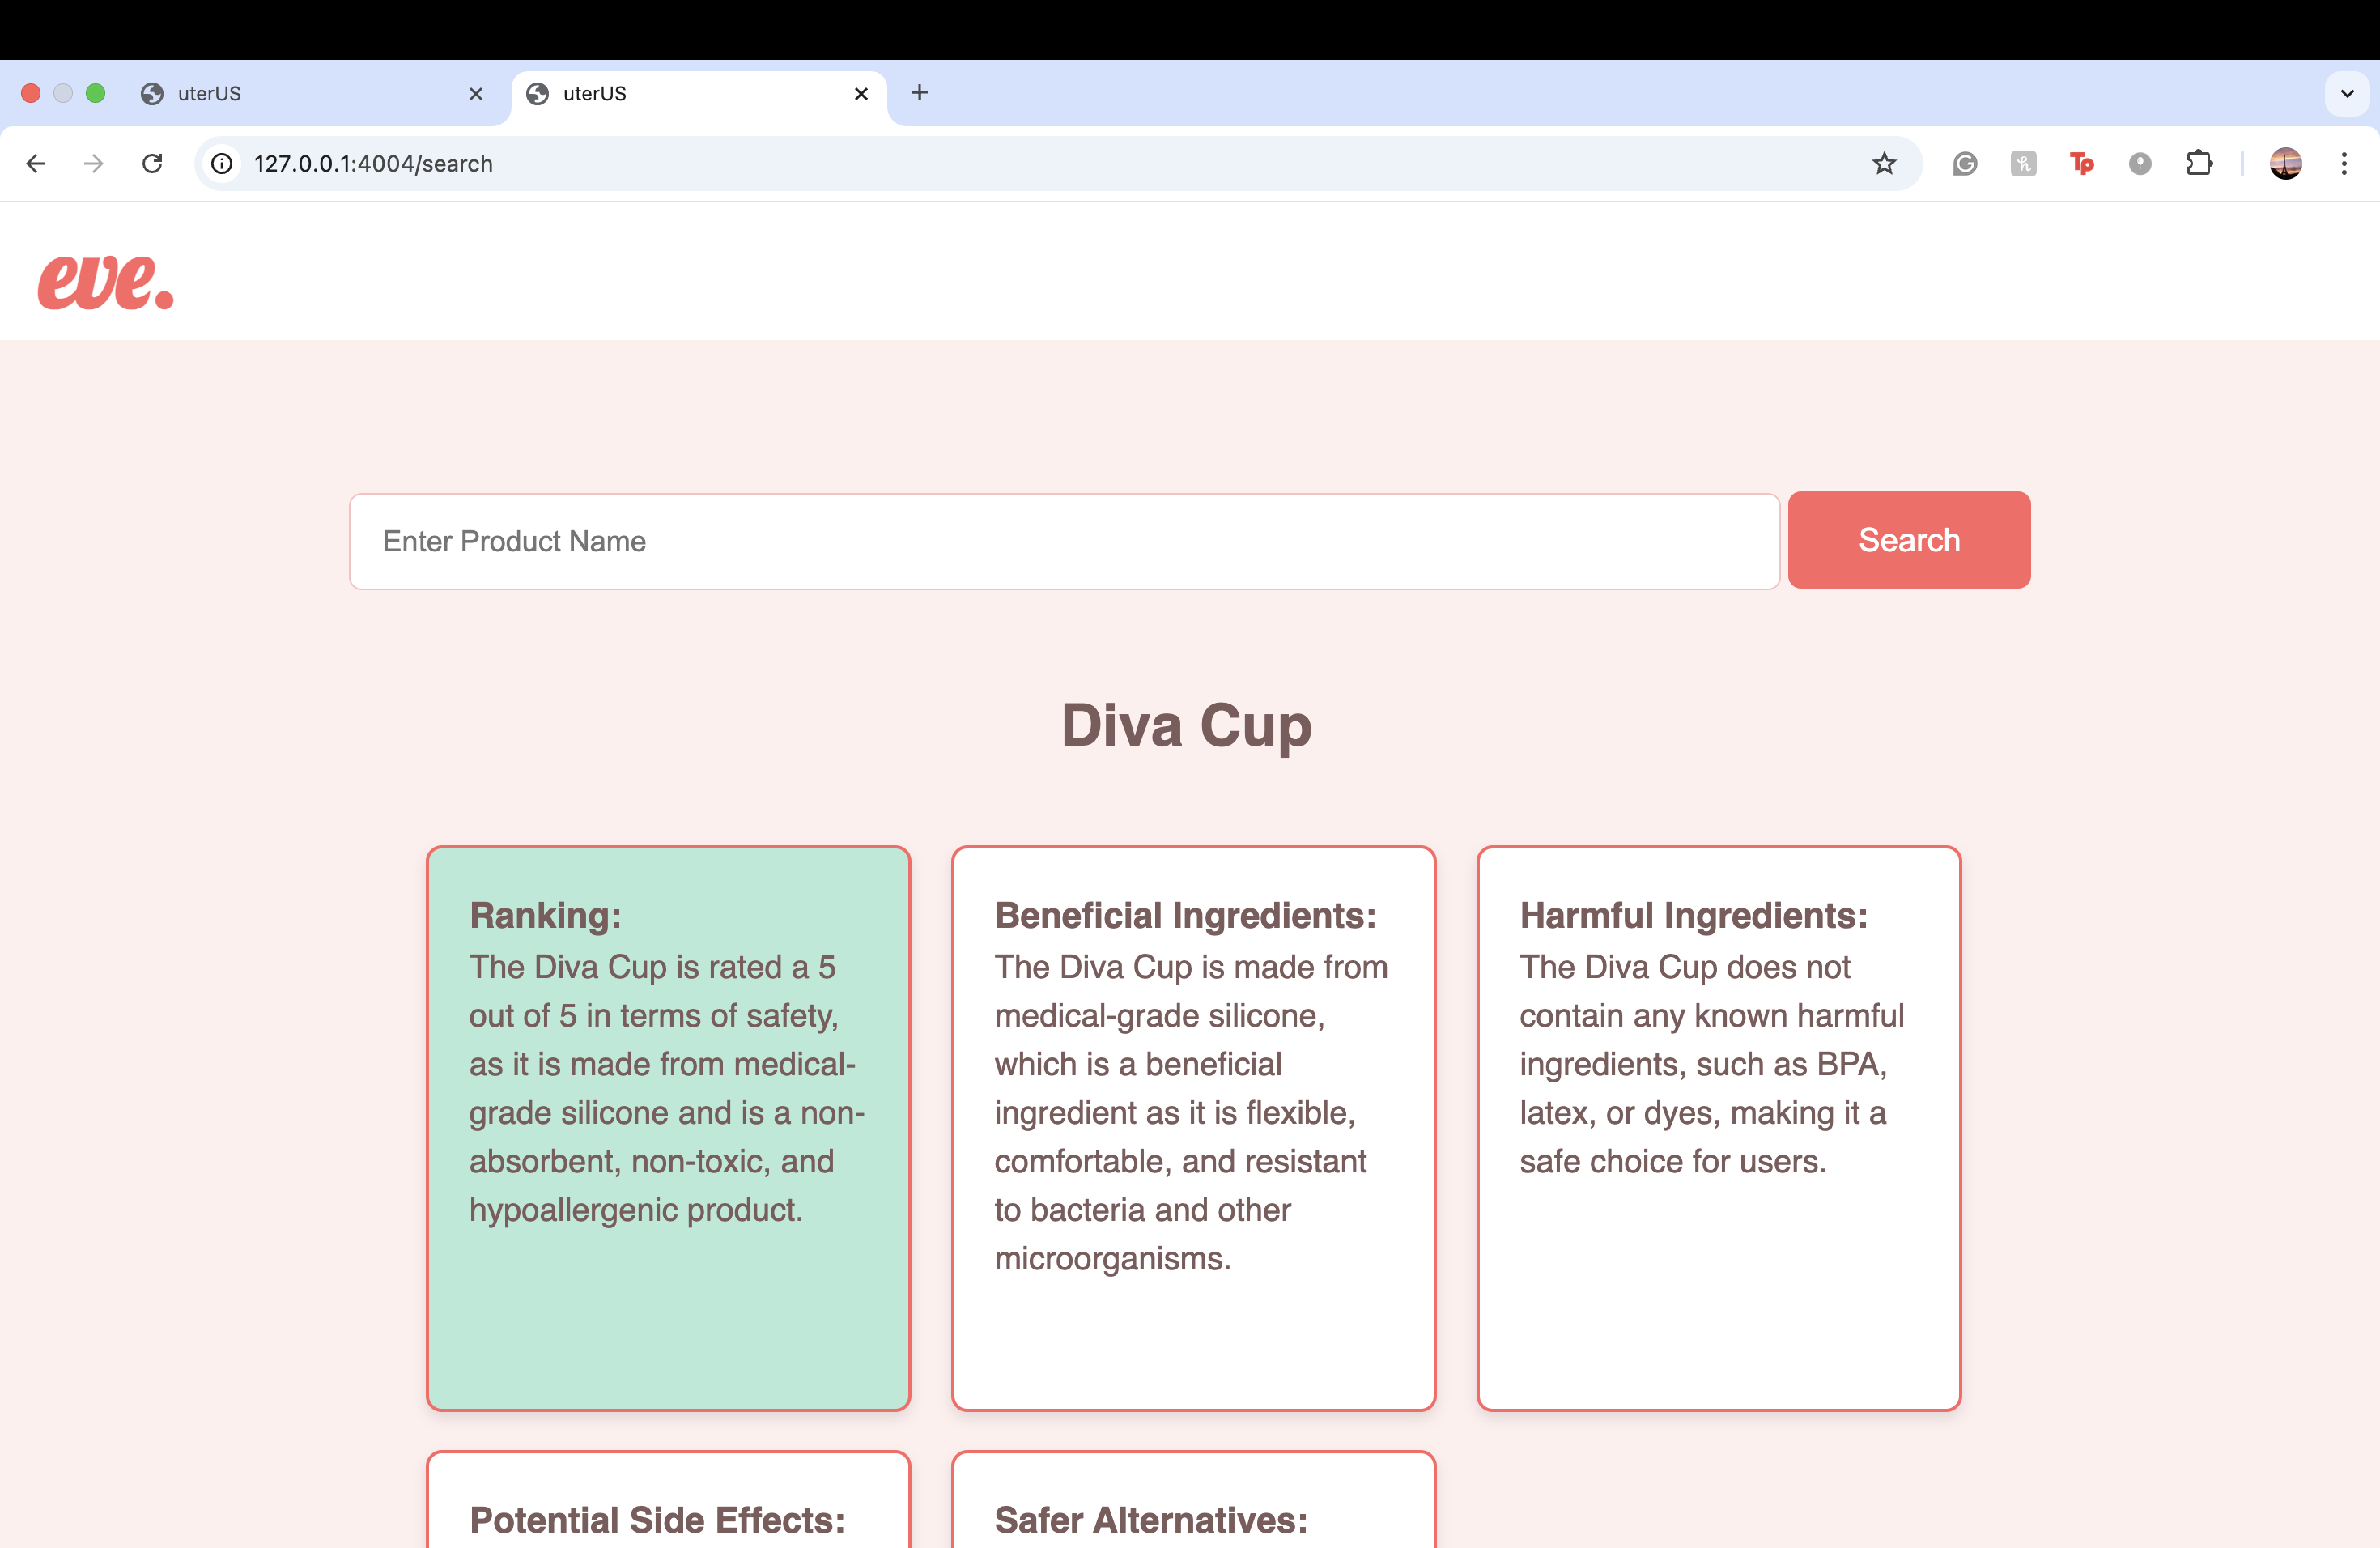Close the first uterUS tab

476,93
